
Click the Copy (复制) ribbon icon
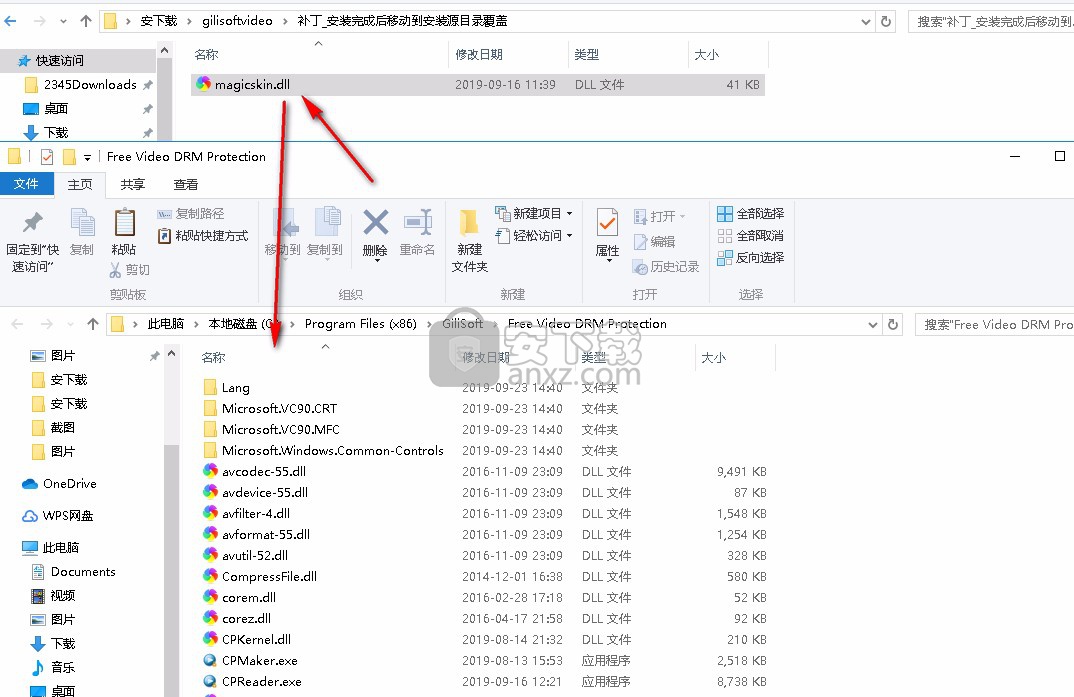(x=82, y=223)
